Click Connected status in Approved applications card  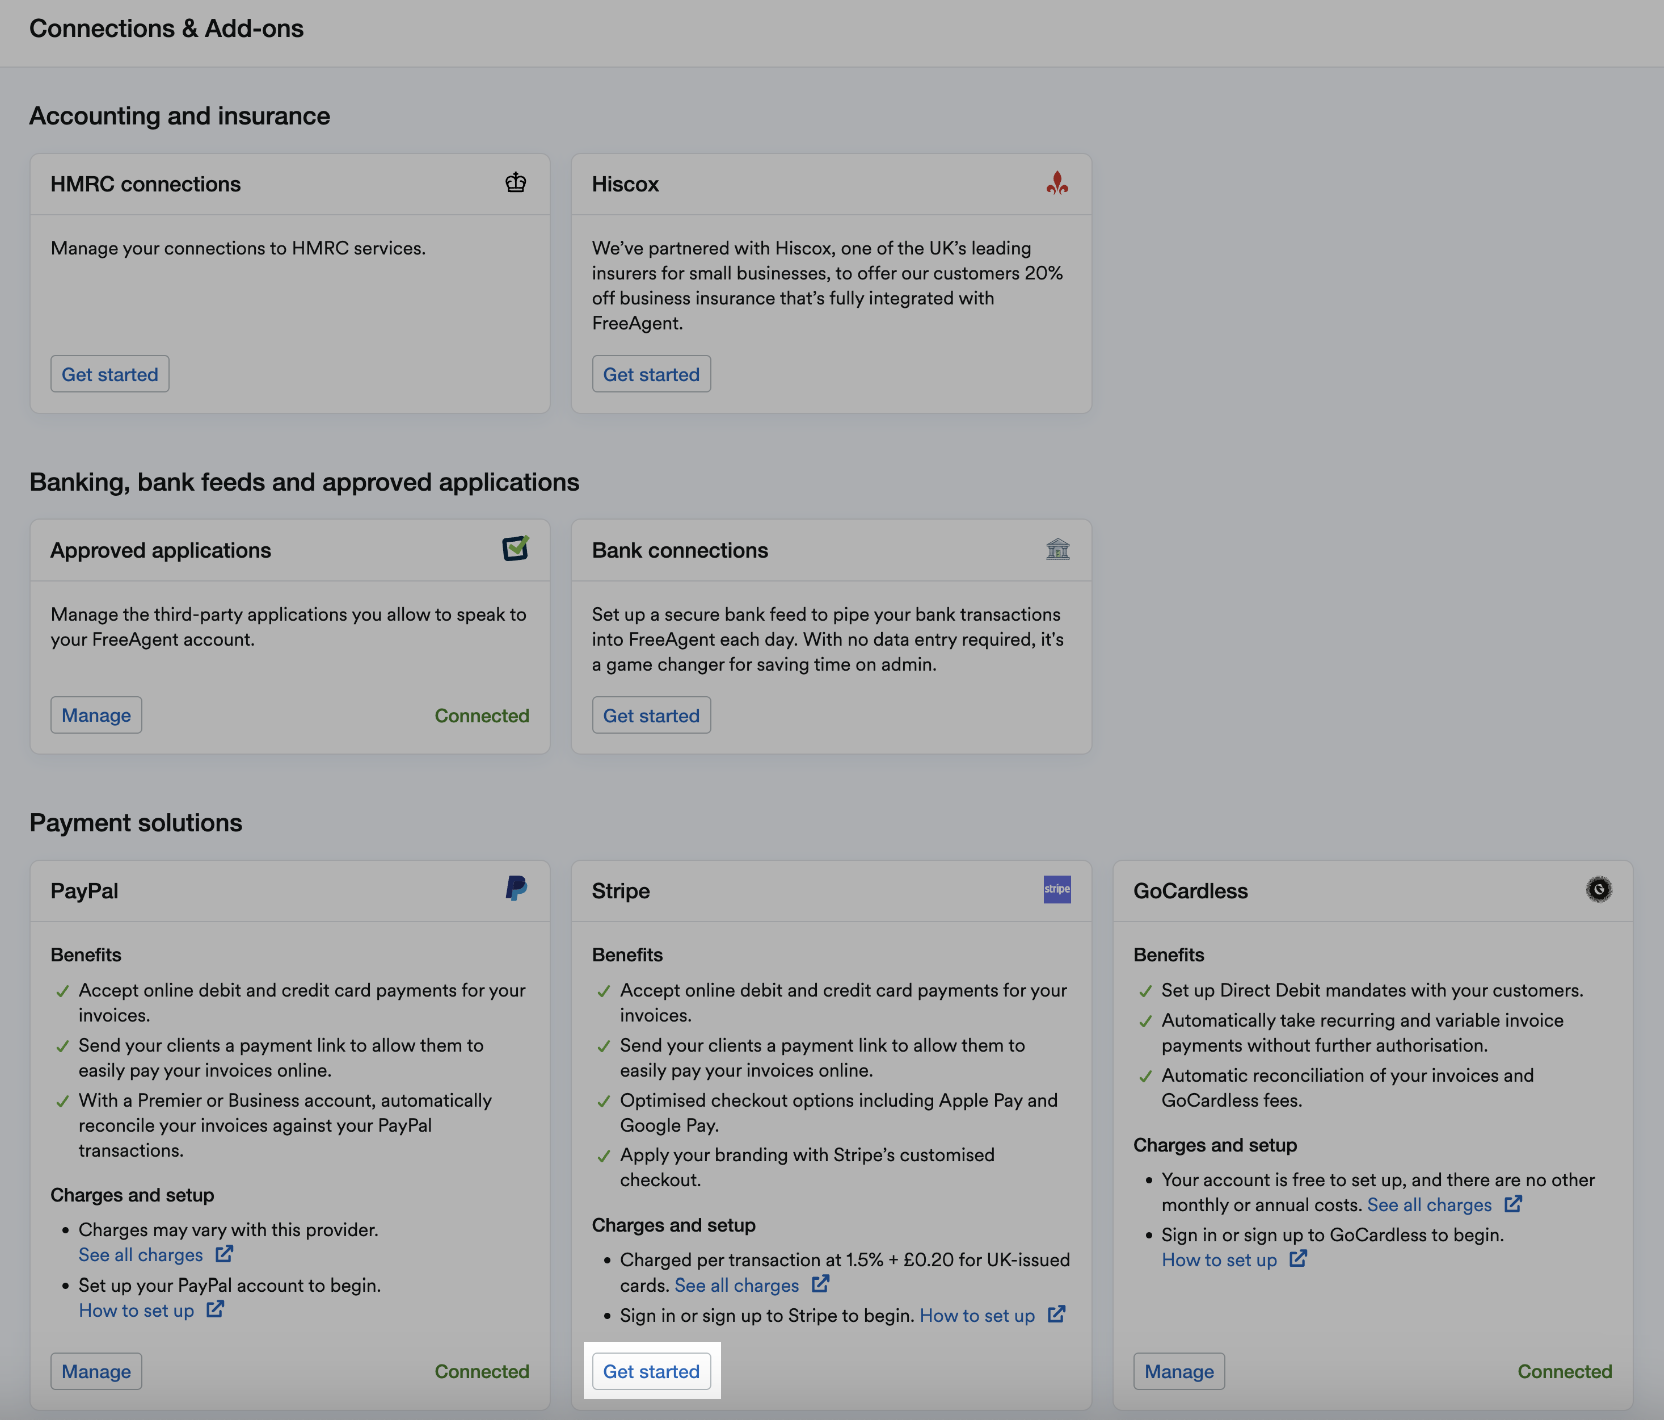click(x=482, y=715)
